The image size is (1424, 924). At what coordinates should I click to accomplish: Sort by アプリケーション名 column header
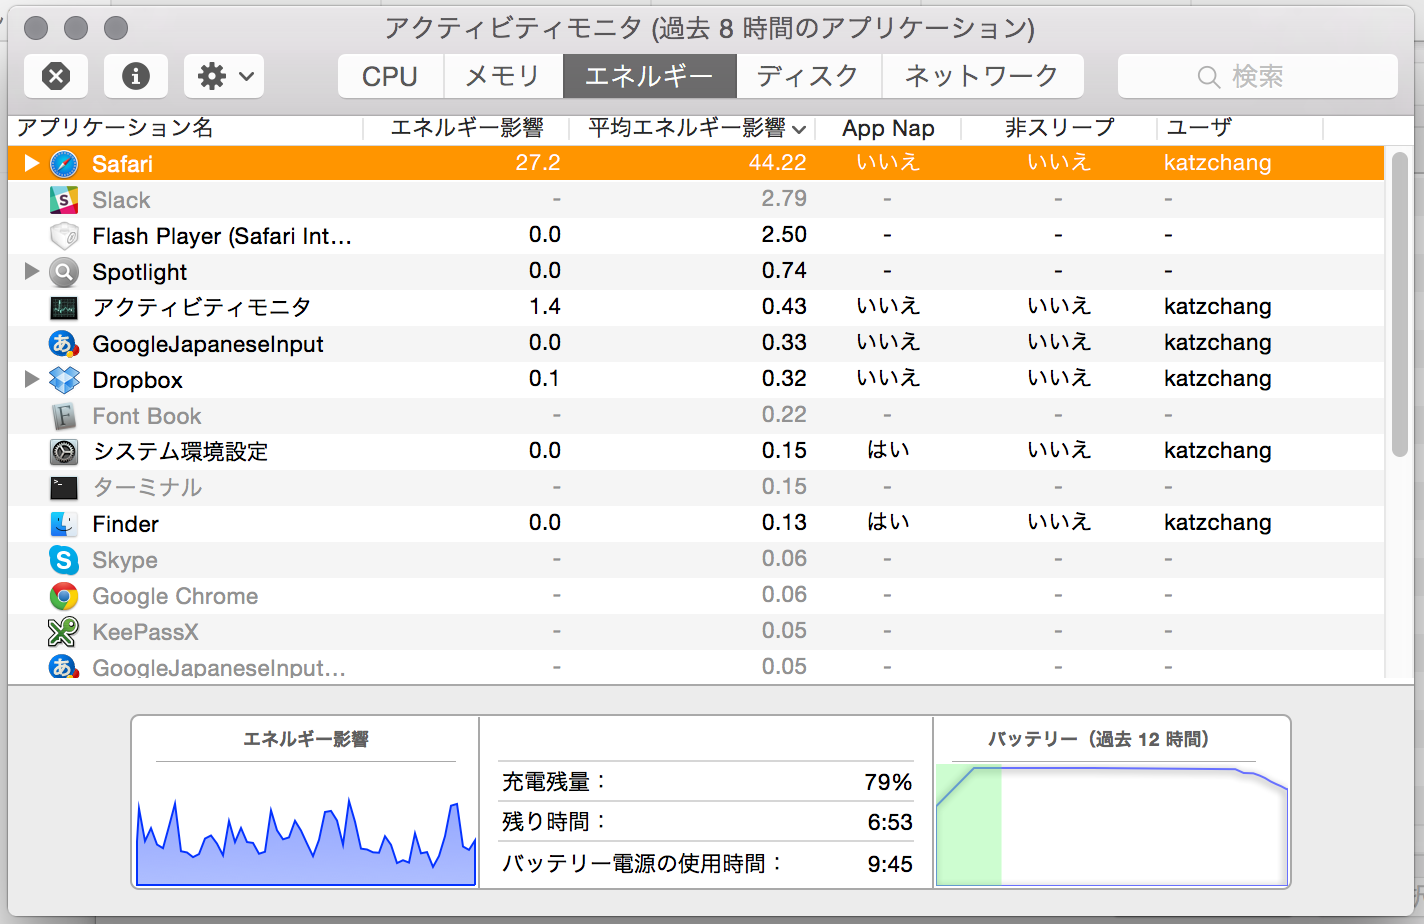click(x=186, y=128)
